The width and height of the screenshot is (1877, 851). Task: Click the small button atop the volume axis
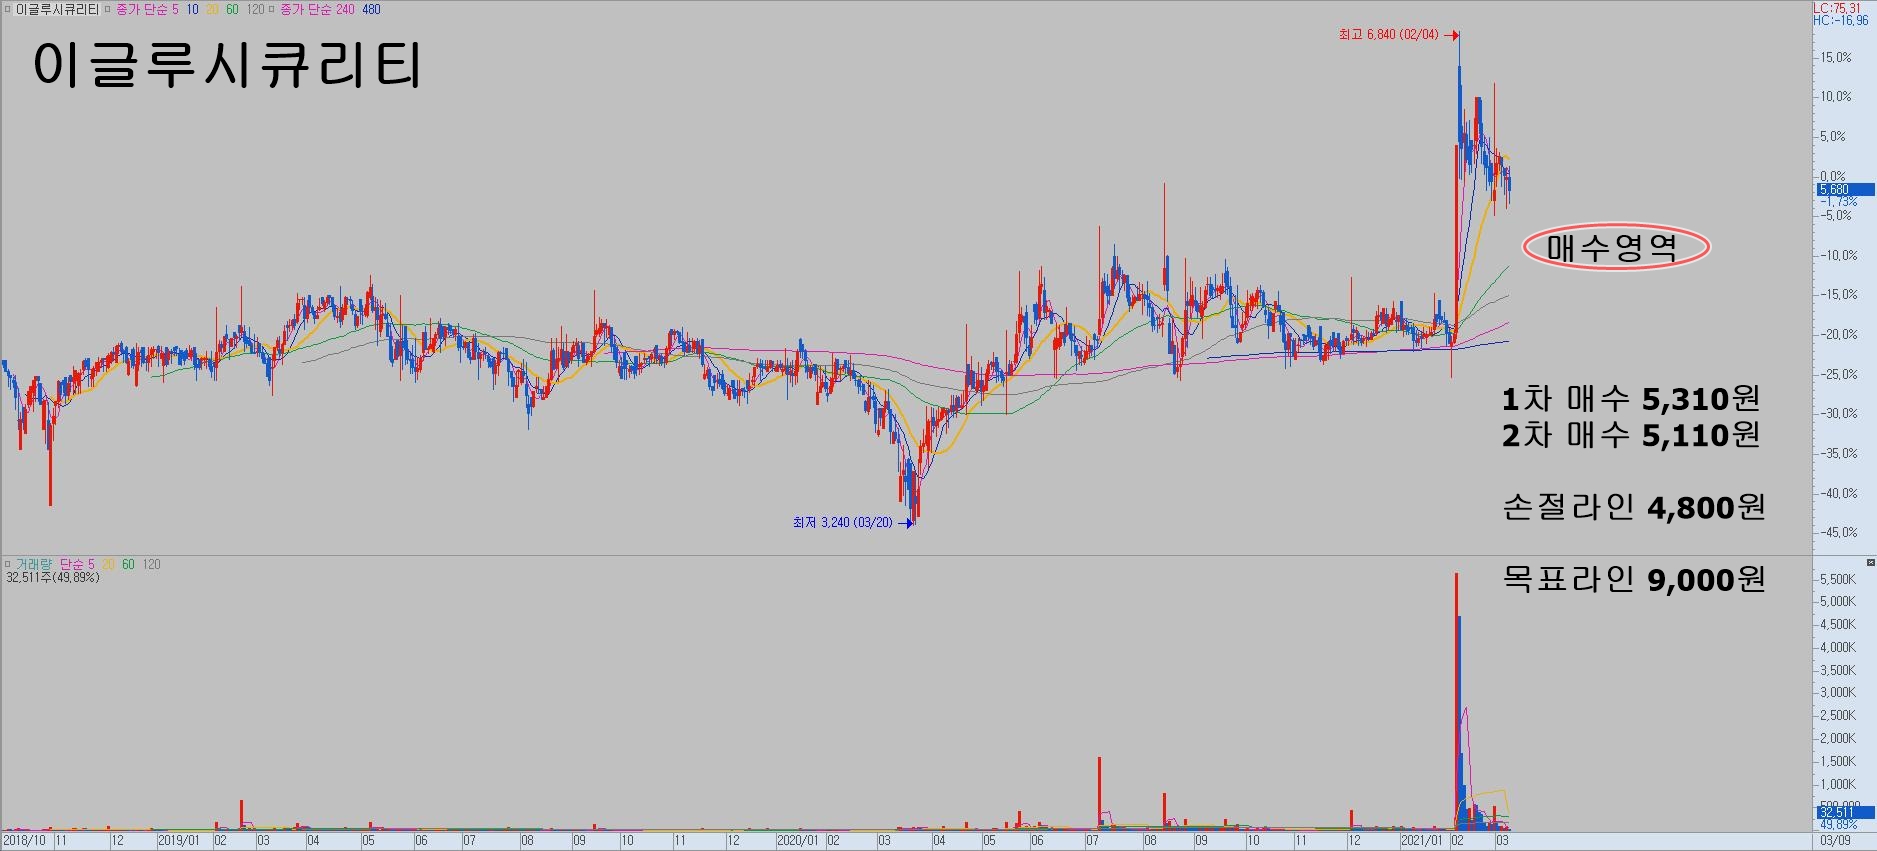pyautogui.click(x=1870, y=563)
